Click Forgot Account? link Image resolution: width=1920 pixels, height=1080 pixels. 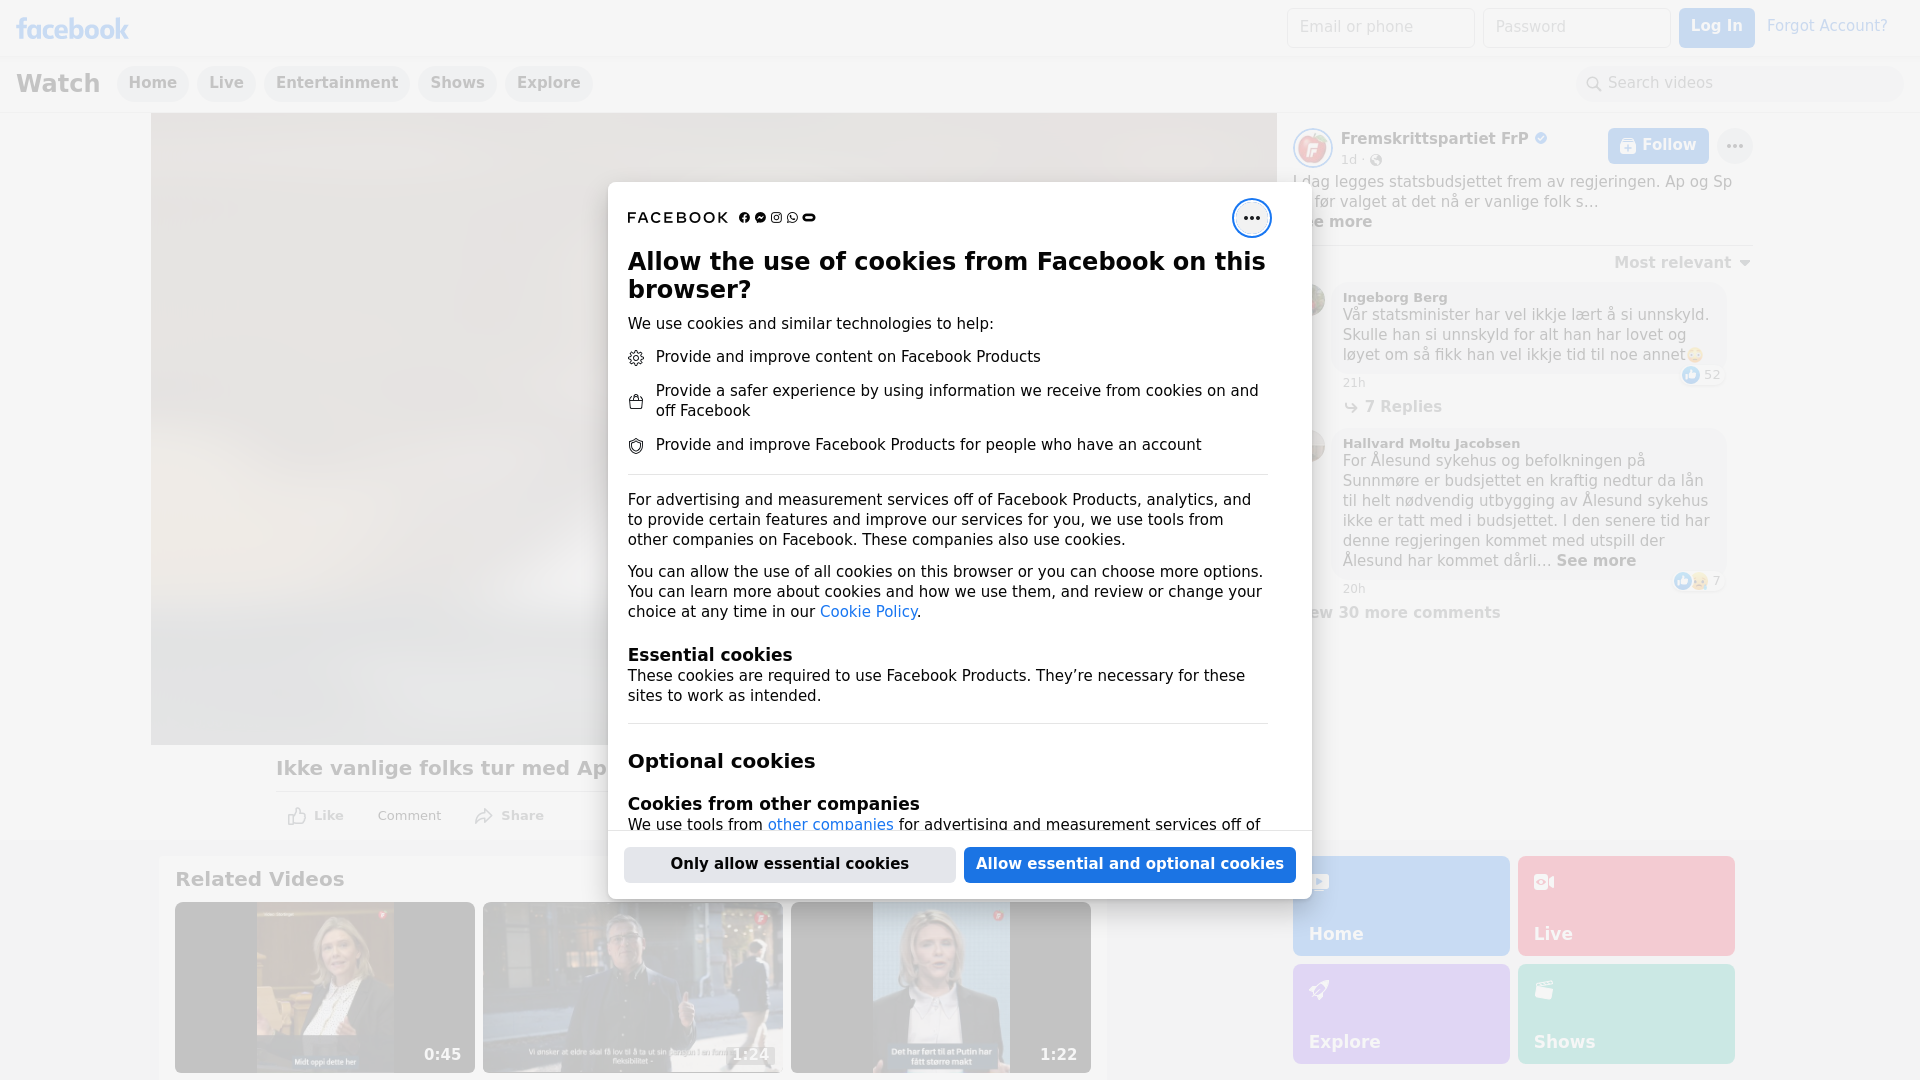point(1827,26)
